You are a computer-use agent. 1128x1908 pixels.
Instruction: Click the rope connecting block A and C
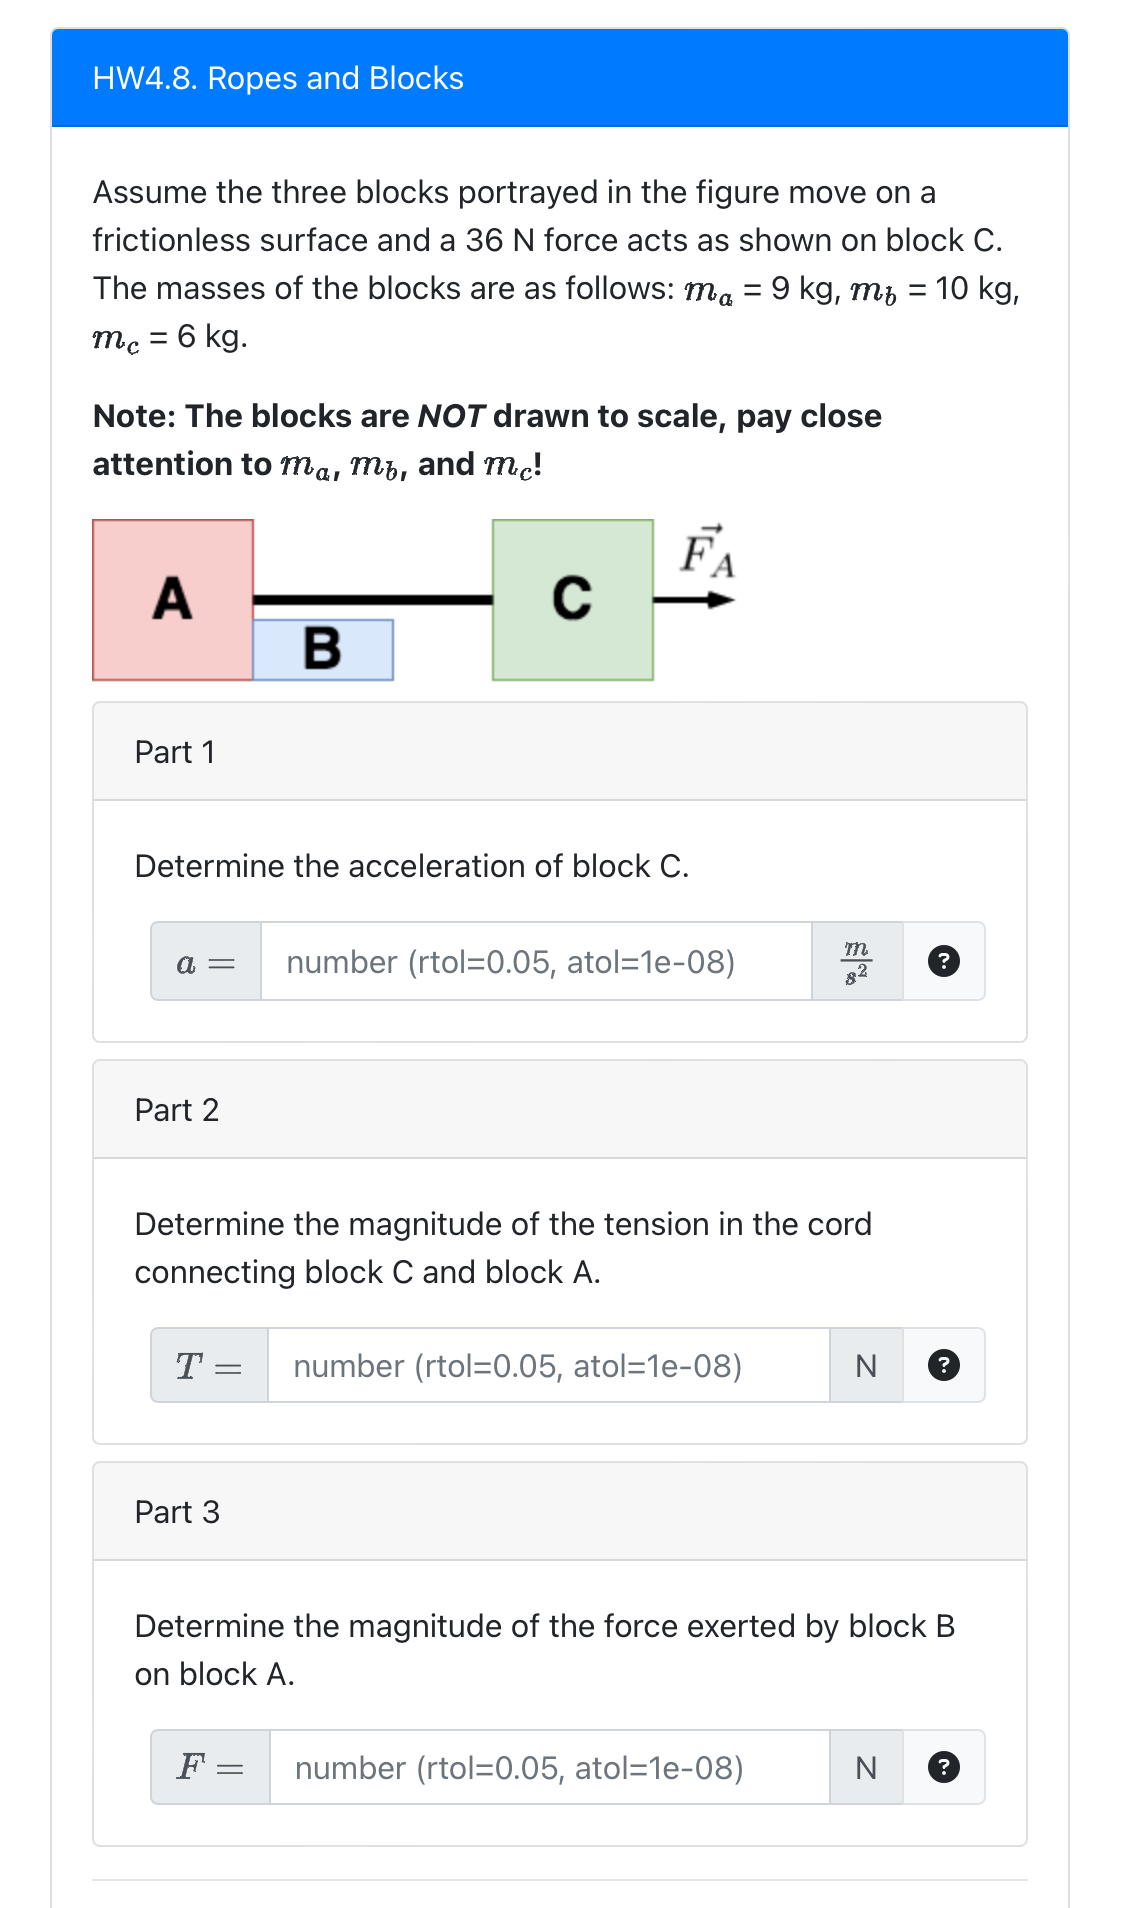coord(375,599)
